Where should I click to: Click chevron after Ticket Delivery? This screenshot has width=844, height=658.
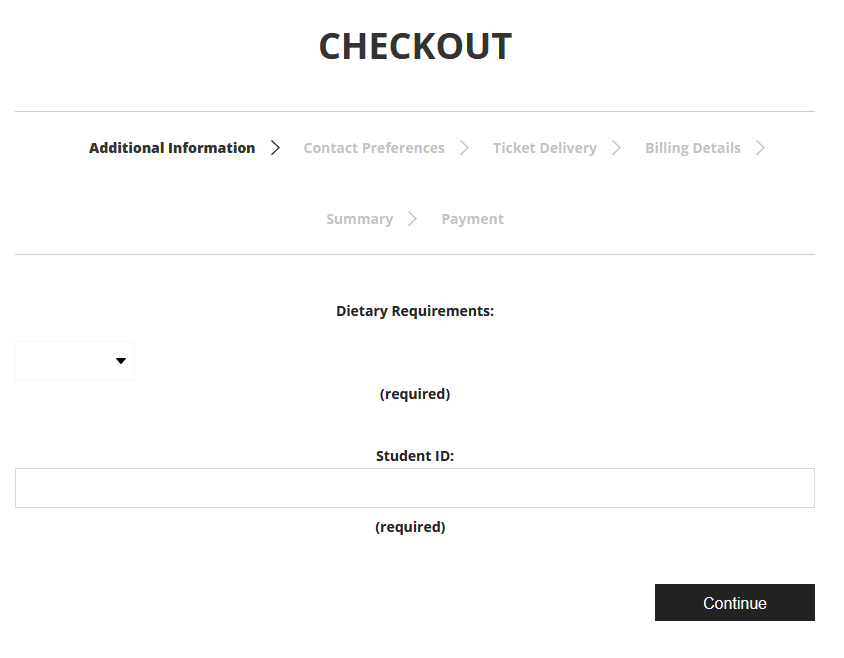pyautogui.click(x=616, y=148)
